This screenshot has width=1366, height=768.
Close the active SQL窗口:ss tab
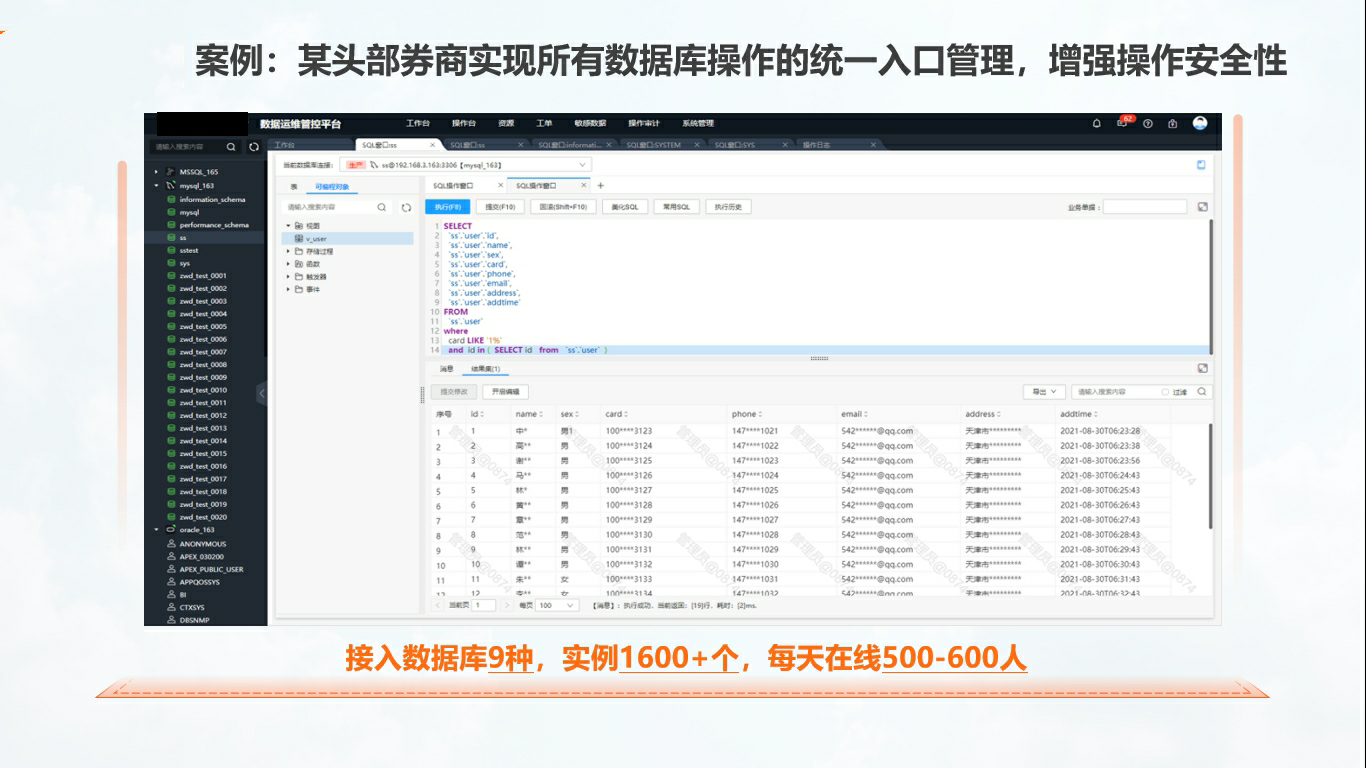(432, 145)
